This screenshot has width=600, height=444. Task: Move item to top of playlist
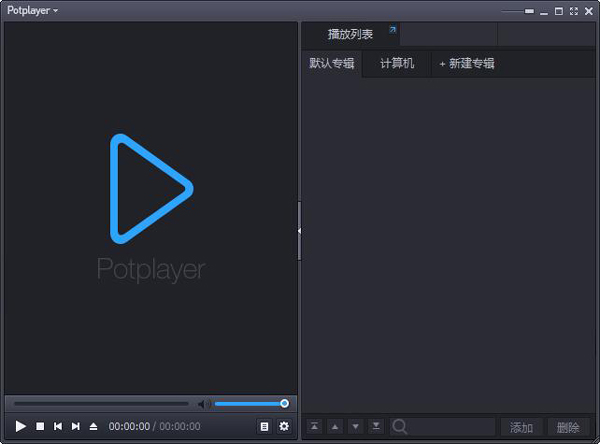coord(314,426)
